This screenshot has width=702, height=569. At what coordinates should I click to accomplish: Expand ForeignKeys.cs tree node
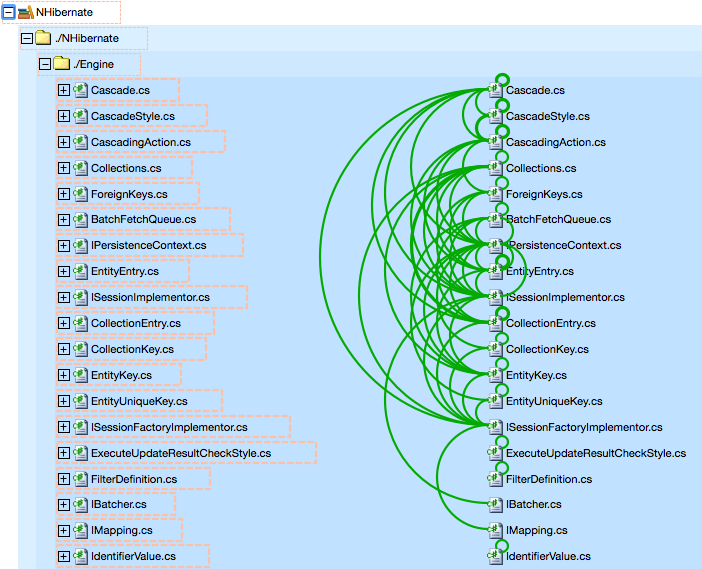point(64,194)
